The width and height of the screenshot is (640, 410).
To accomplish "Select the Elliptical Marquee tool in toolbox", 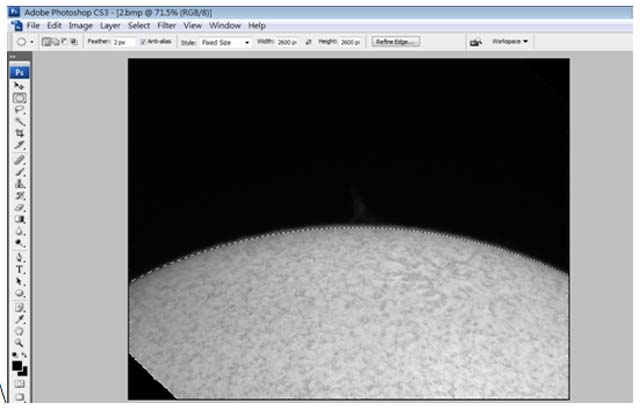I will [19, 98].
